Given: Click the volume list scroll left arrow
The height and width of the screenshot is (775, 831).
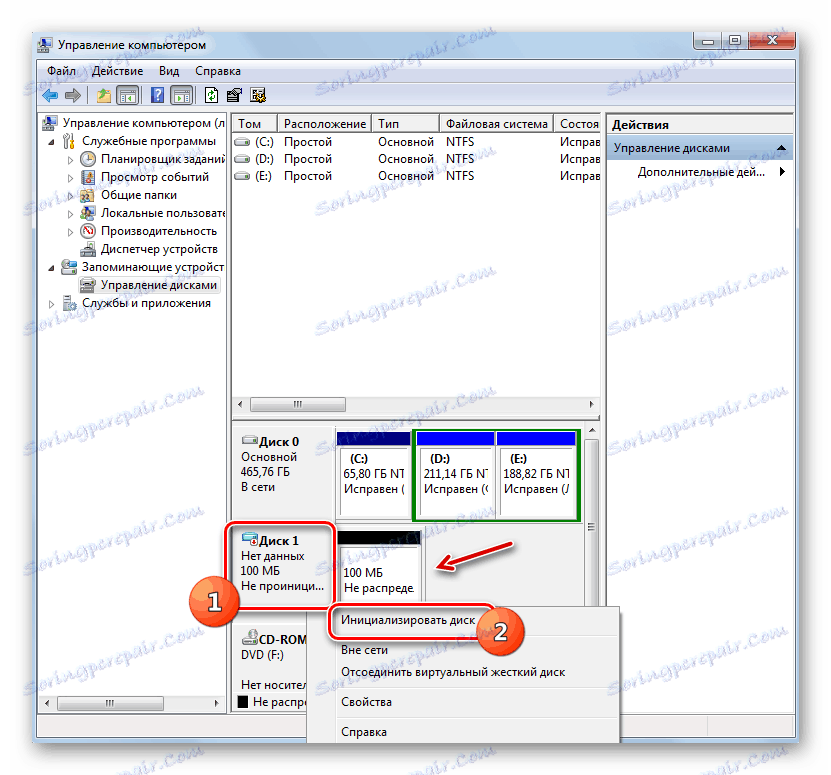Looking at the screenshot, I should pos(240,404).
